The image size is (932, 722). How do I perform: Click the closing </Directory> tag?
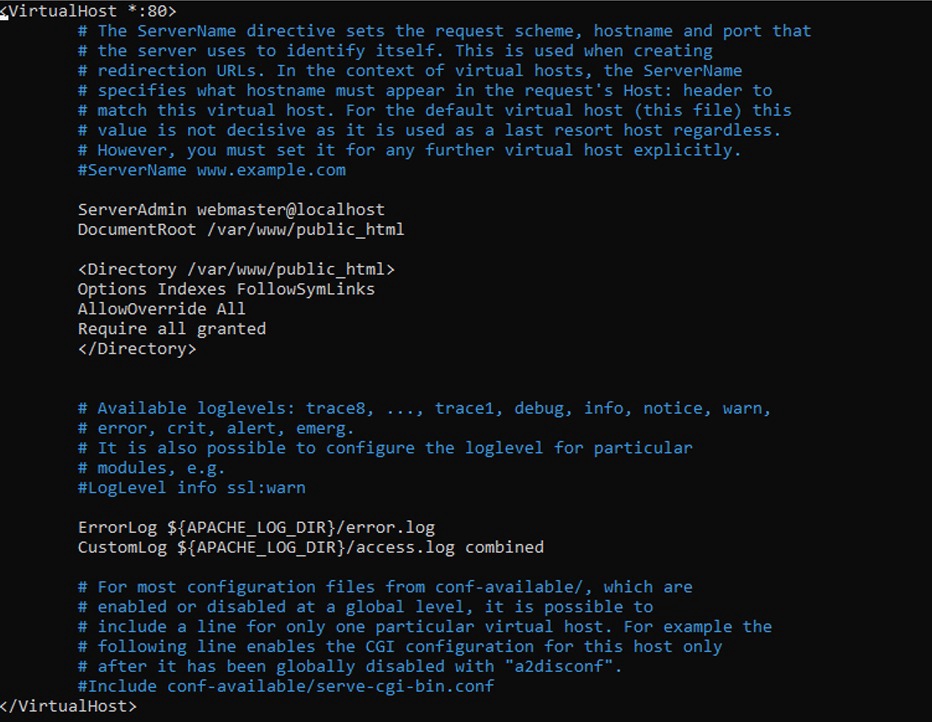point(137,349)
